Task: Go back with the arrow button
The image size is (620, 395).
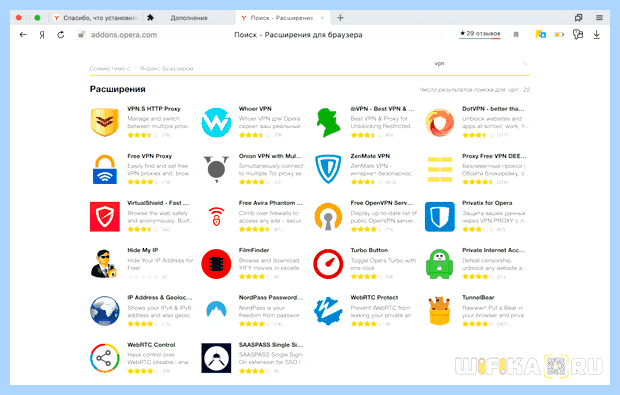Action: click(23, 35)
